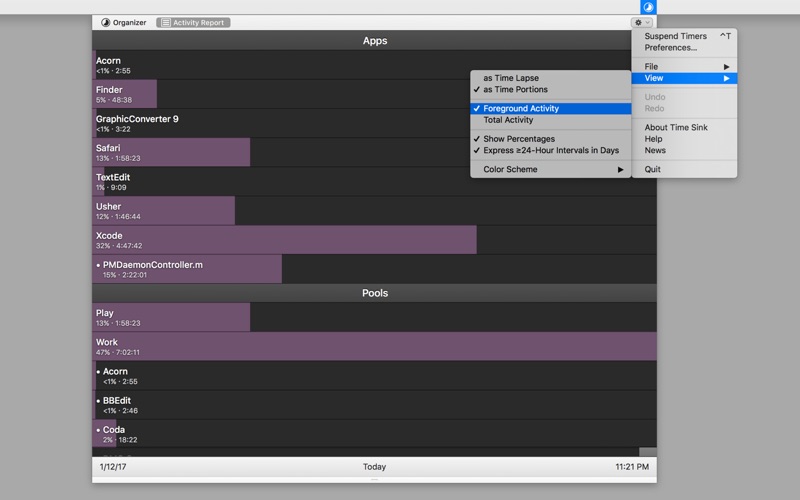Viewport: 800px width, 500px height.
Task: Click the Usher activity bar
Action: (163, 211)
